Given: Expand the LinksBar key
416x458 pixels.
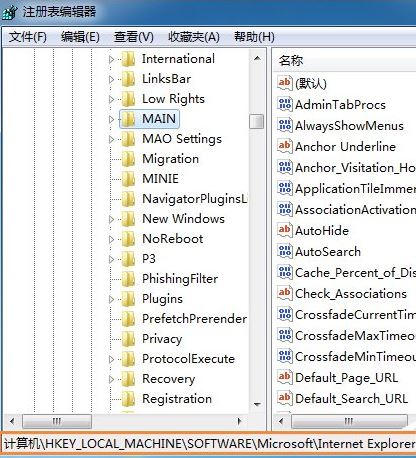Looking at the screenshot, I should [x=111, y=79].
